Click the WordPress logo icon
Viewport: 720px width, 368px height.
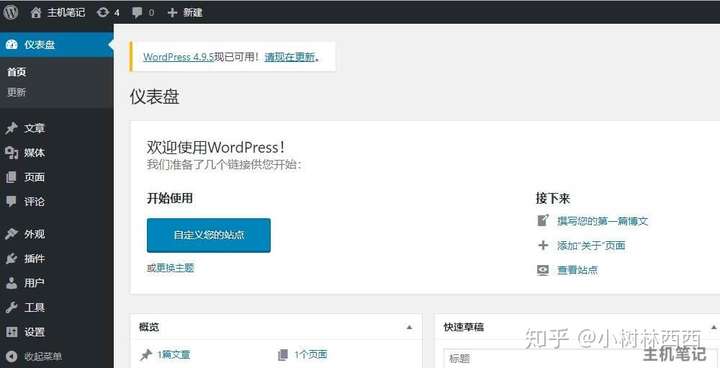[10, 12]
